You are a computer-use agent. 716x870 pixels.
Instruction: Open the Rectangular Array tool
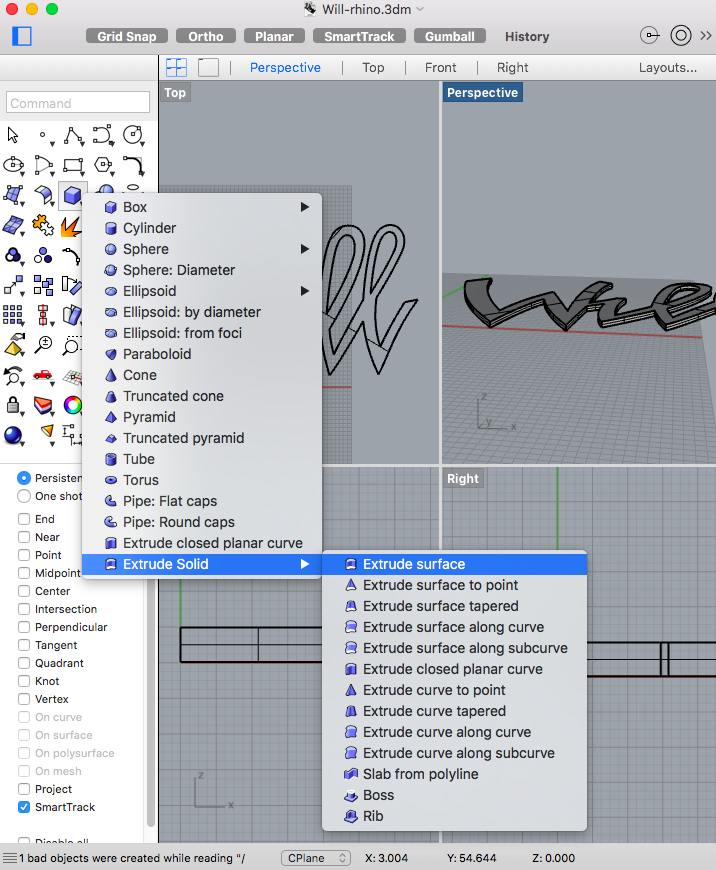pyautogui.click(x=13, y=315)
